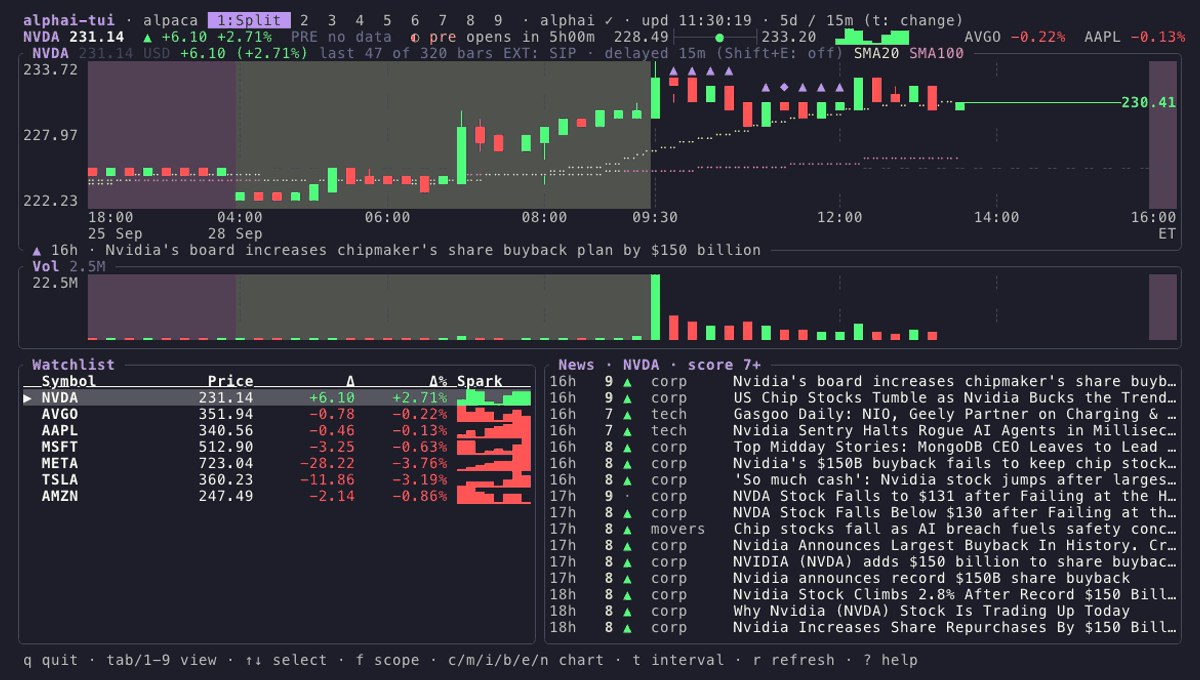Switch to the 1:Split view tab
Image resolution: width=1200 pixels, height=680 pixels.
tap(249, 20)
